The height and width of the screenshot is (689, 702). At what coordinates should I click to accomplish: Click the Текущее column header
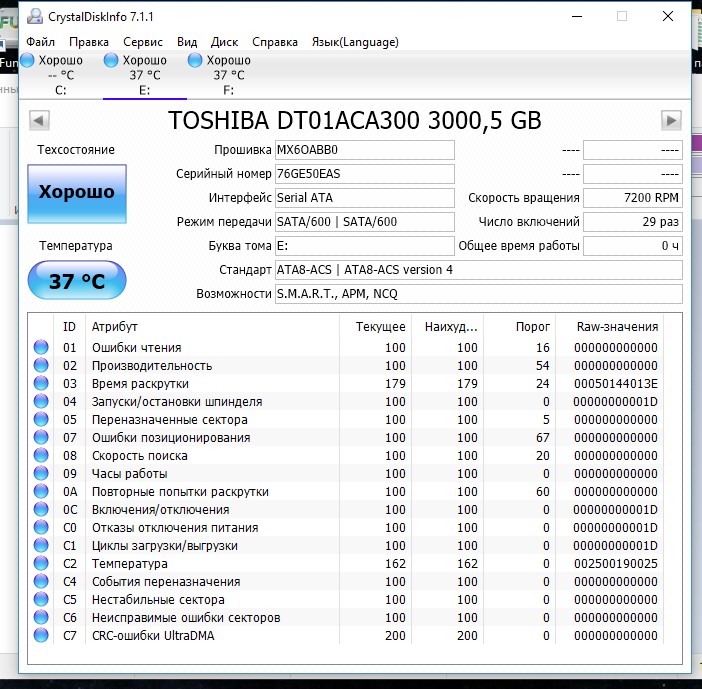click(375, 327)
